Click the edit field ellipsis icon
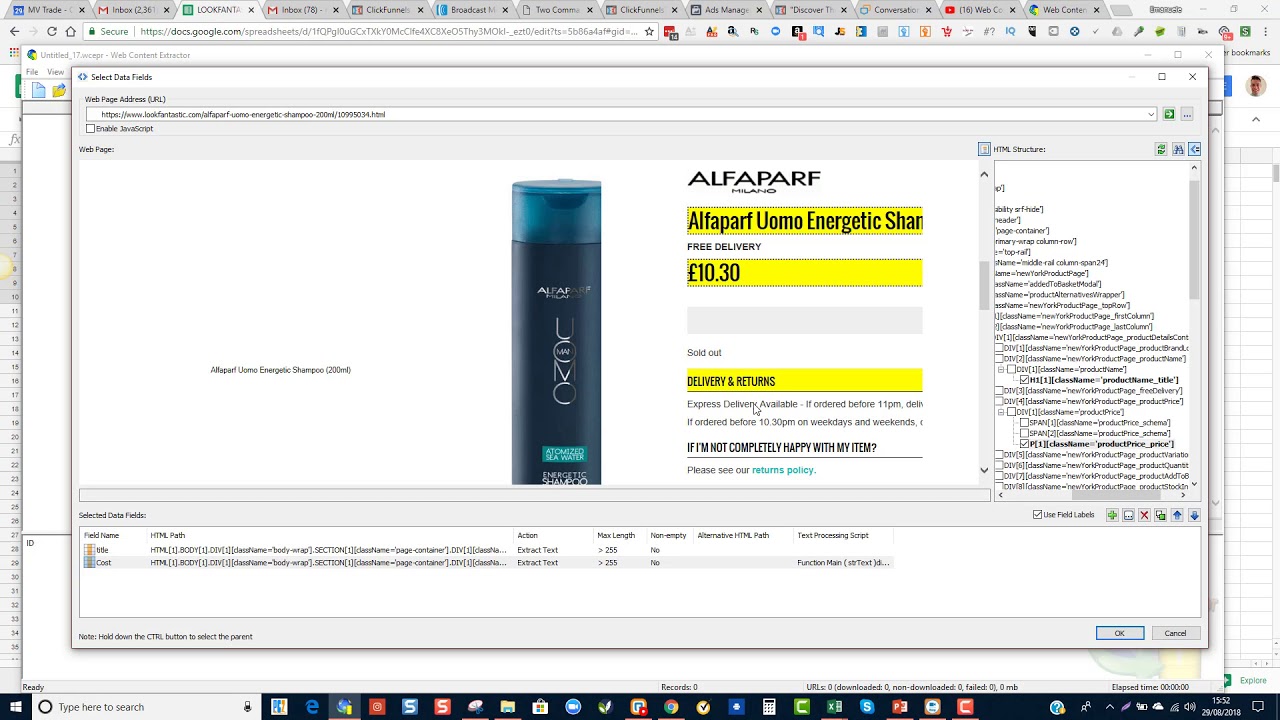The image size is (1280, 720). [1128, 515]
